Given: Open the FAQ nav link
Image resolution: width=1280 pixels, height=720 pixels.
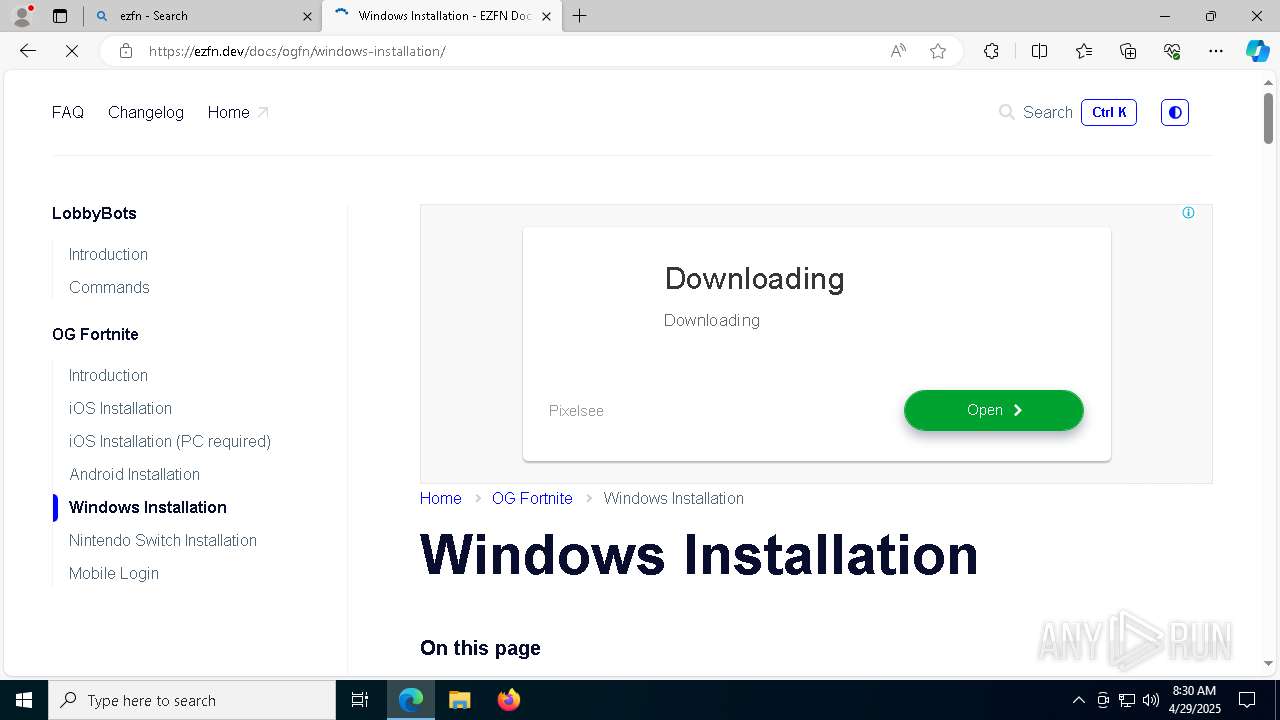Looking at the screenshot, I should click(x=68, y=112).
